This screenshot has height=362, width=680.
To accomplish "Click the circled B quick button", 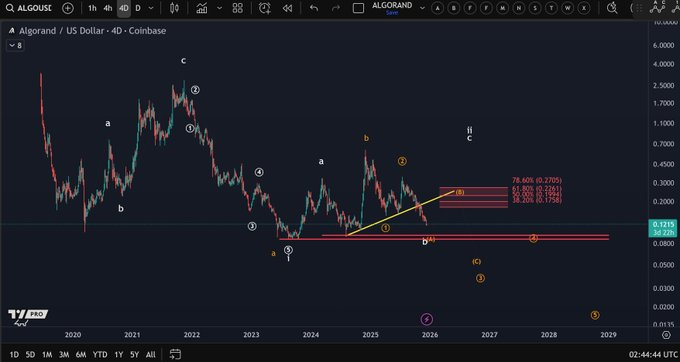I will coord(454,8).
